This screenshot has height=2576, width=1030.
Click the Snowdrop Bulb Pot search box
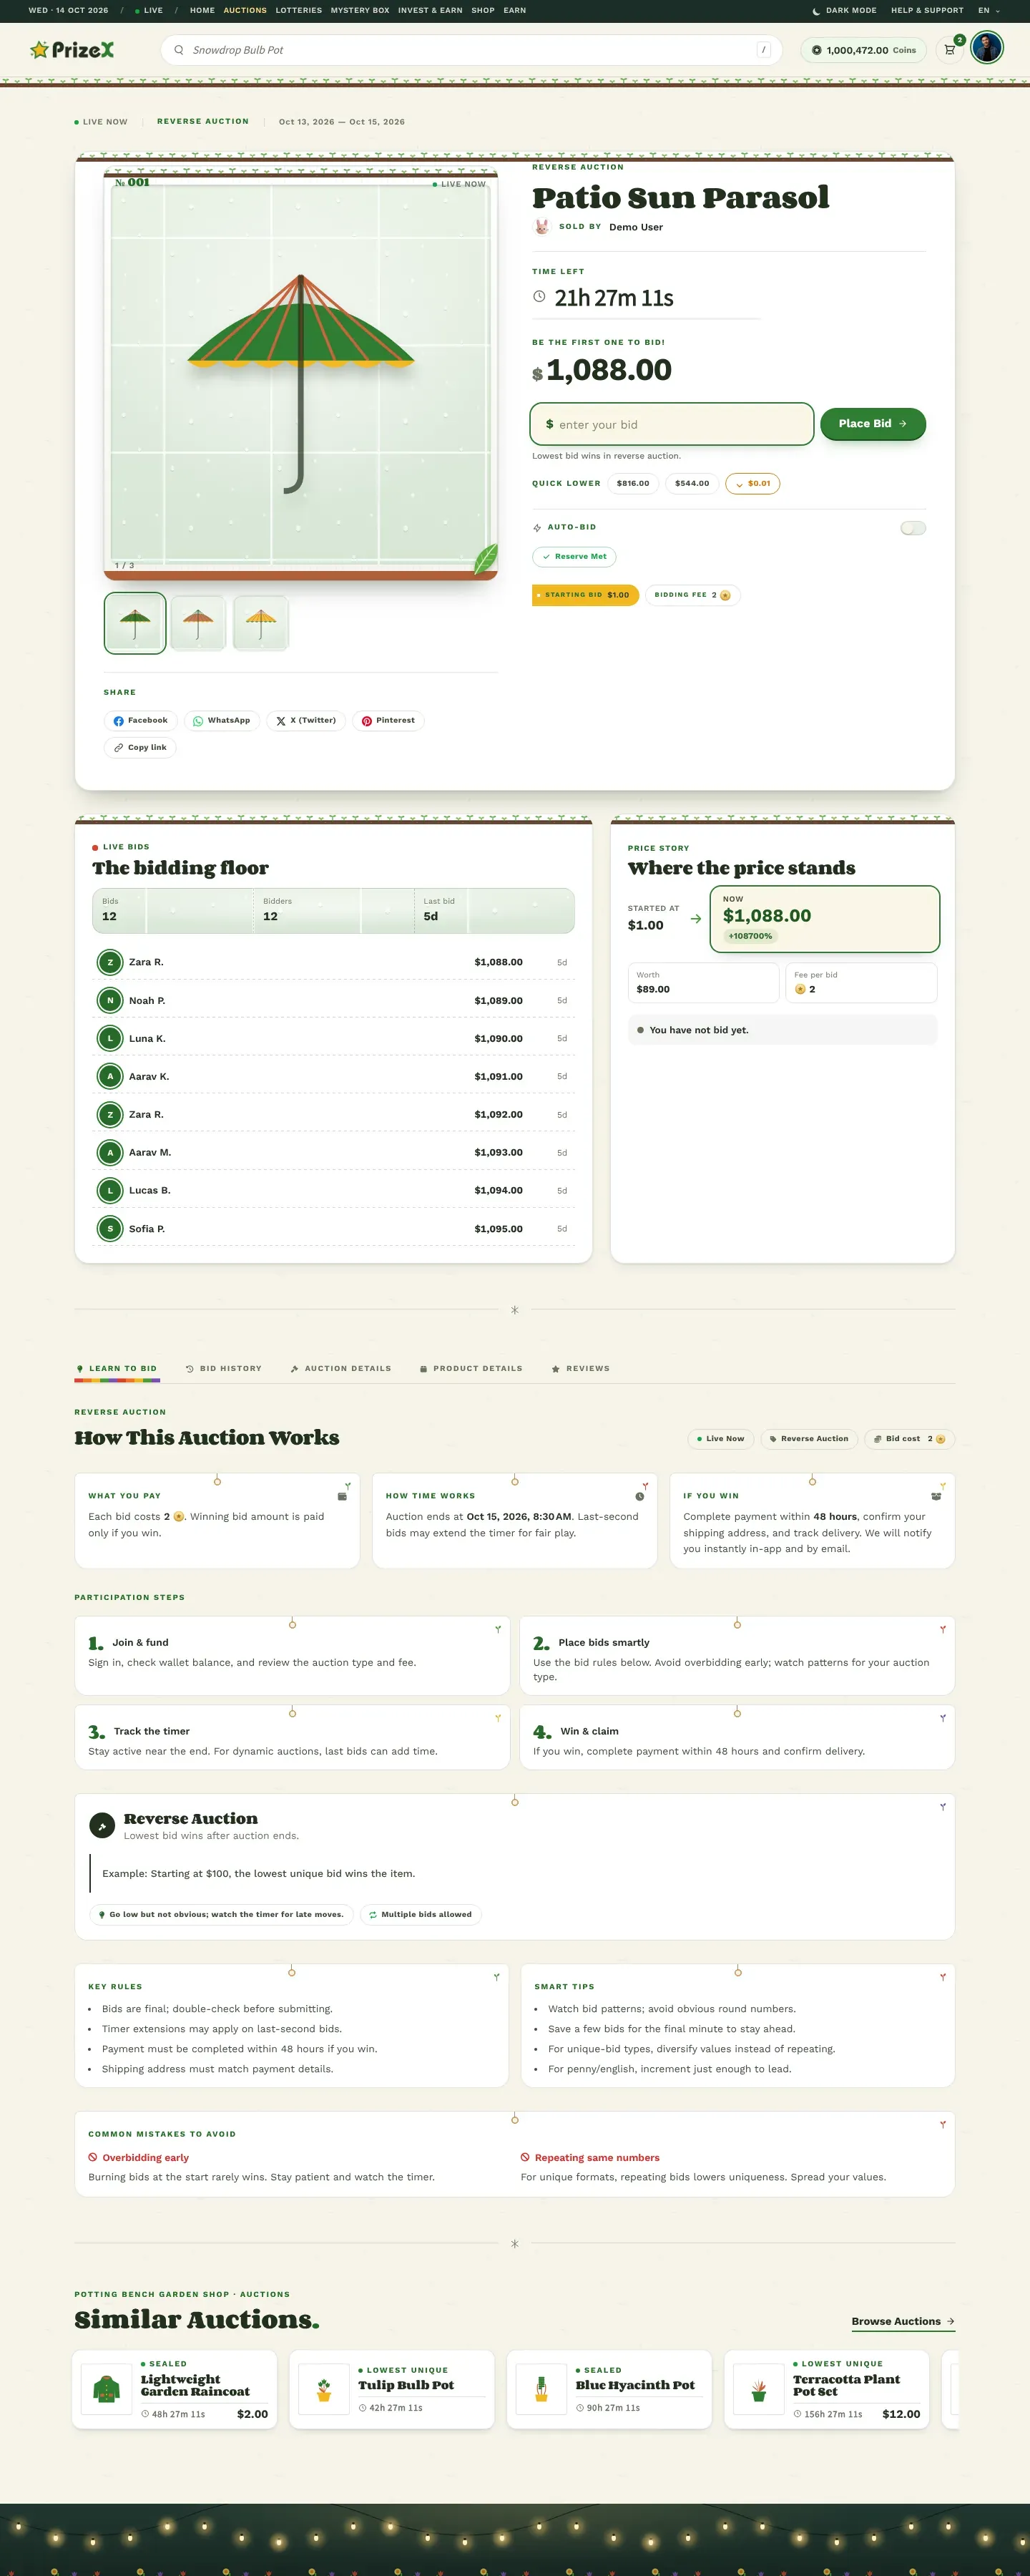click(471, 50)
